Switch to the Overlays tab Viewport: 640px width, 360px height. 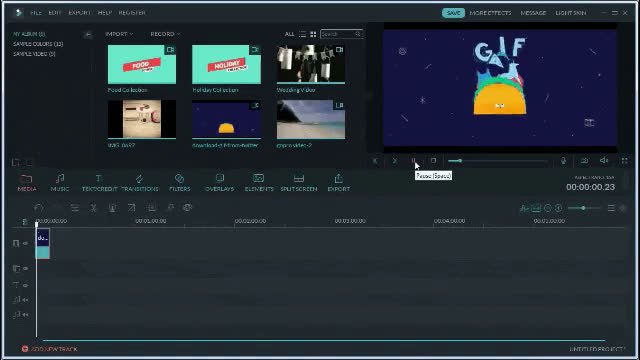(x=219, y=182)
